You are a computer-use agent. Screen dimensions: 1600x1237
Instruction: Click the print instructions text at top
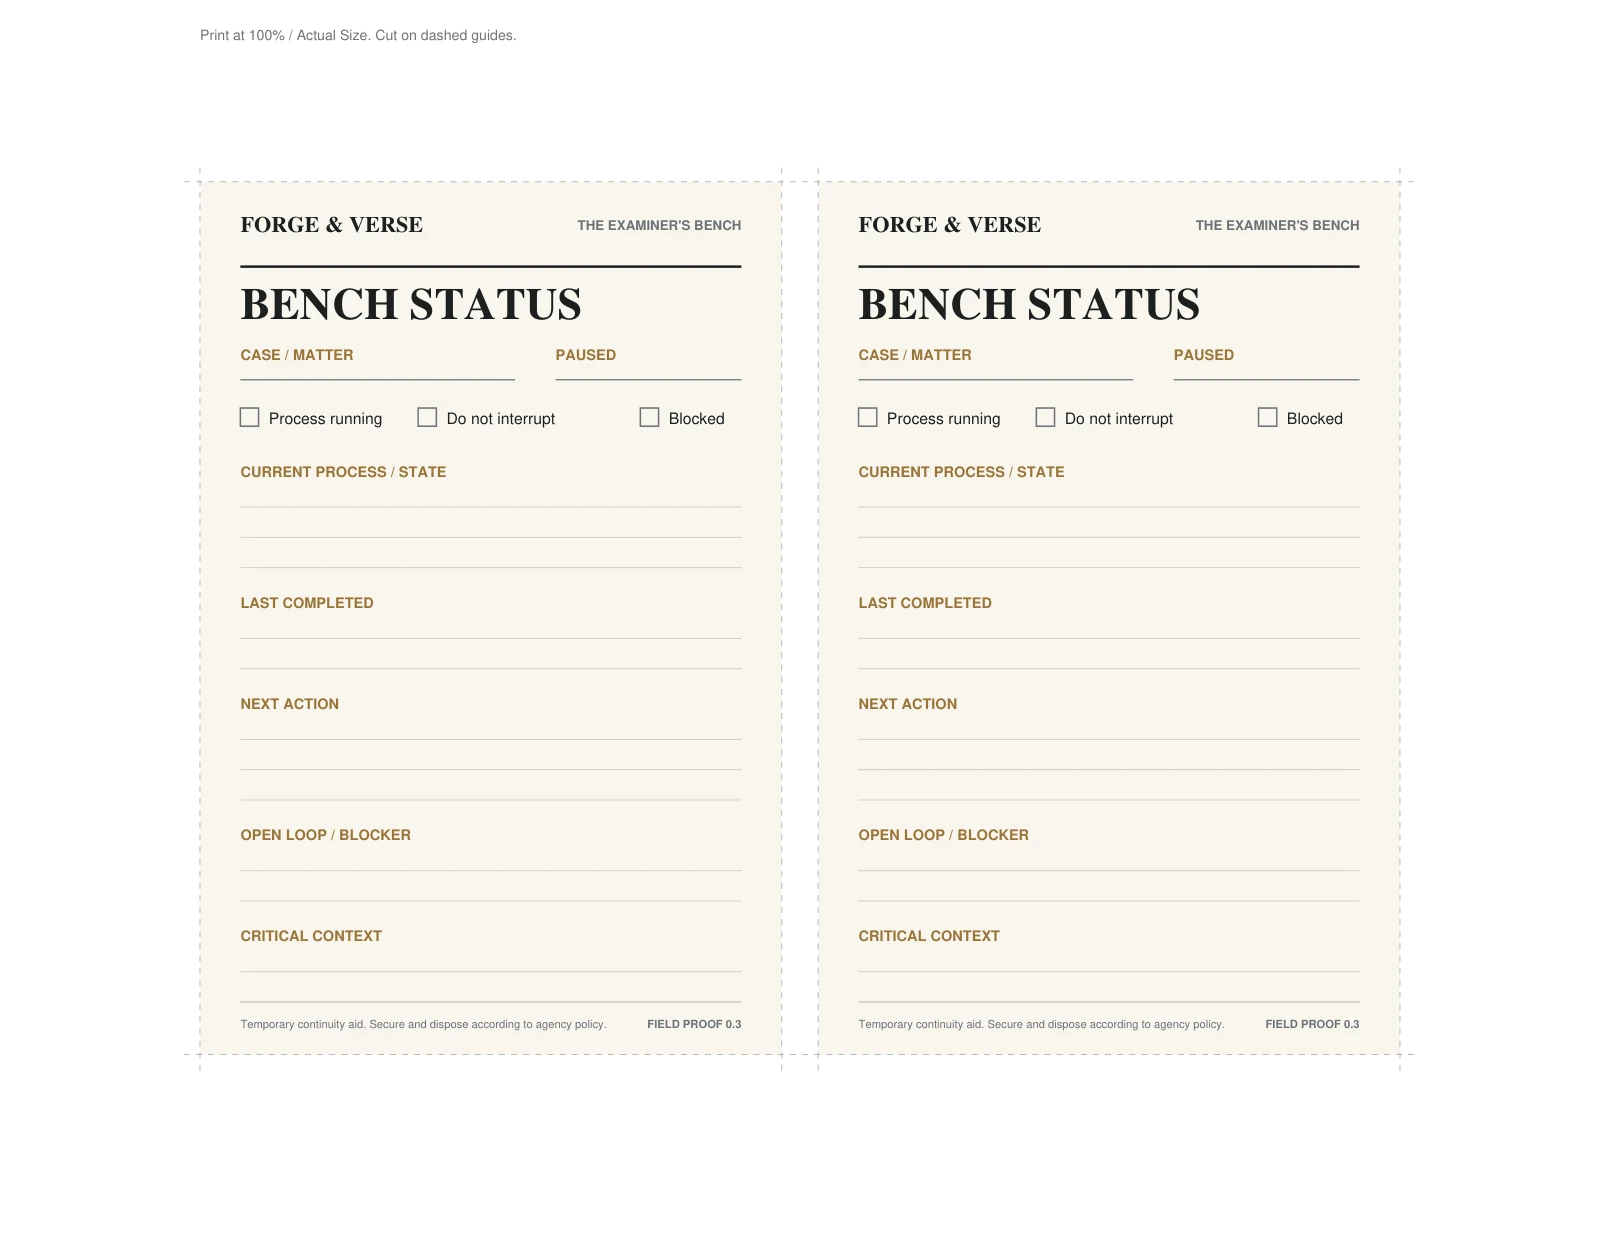point(358,35)
